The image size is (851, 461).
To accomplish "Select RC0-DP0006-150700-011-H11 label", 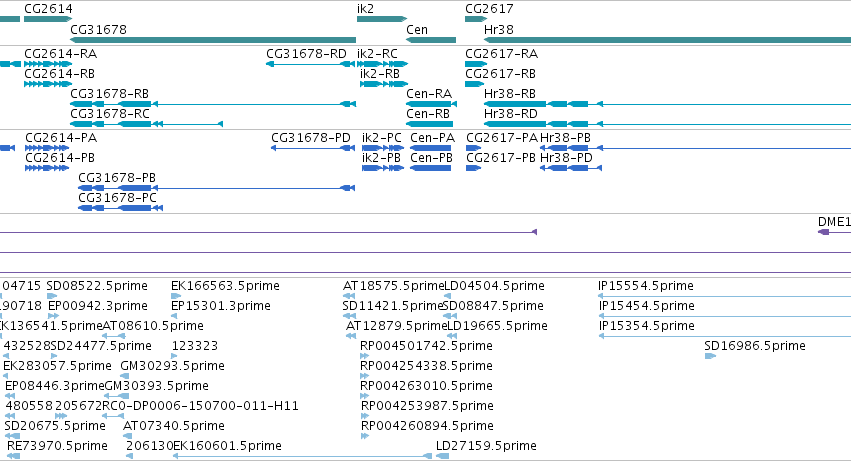I will coord(200,407).
